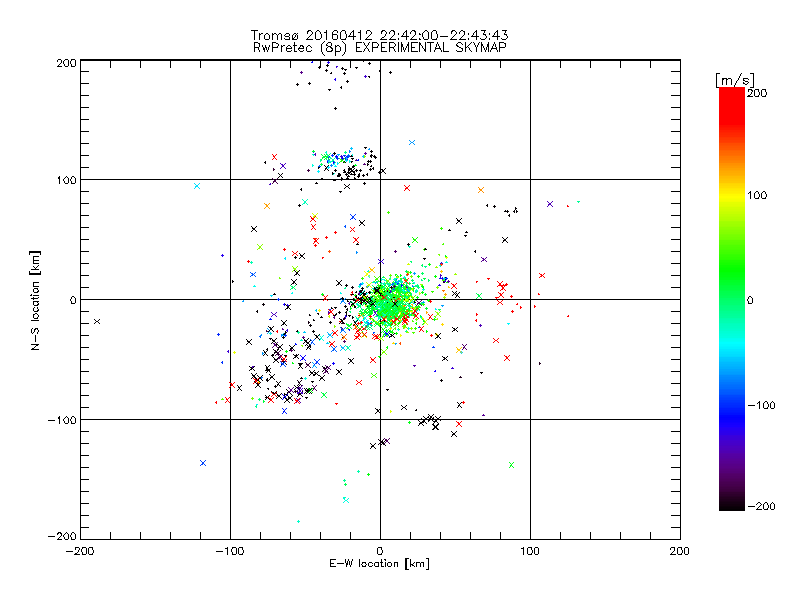Click the green X marker near bottom right
This screenshot has height=600, width=800.
pos(511,465)
